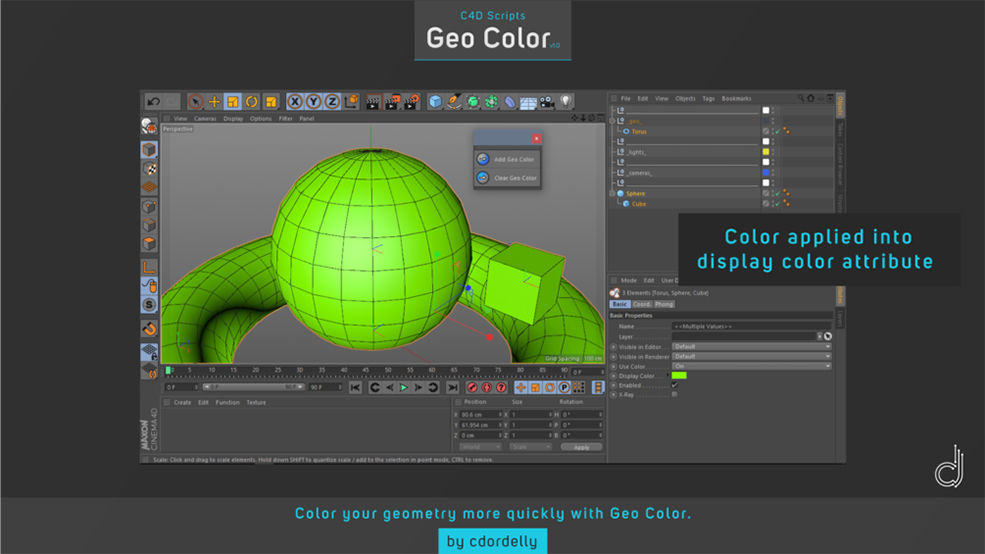Select Polygons mode icon
This screenshot has width=985, height=554.
pos(149,244)
